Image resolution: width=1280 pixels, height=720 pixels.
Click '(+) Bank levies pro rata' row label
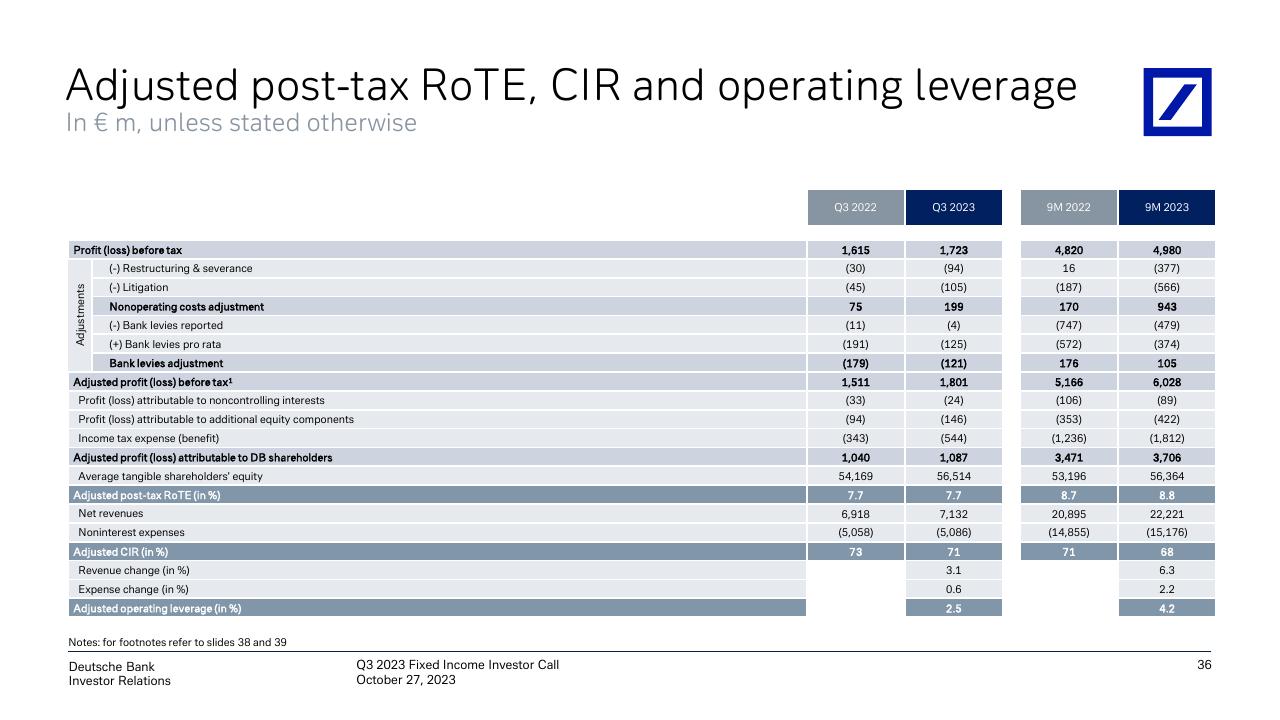pyautogui.click(x=165, y=344)
